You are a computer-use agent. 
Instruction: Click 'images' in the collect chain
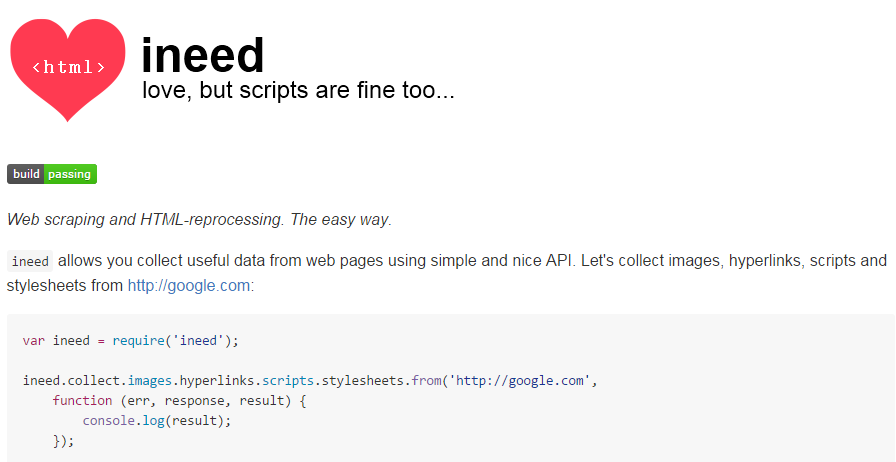150,380
